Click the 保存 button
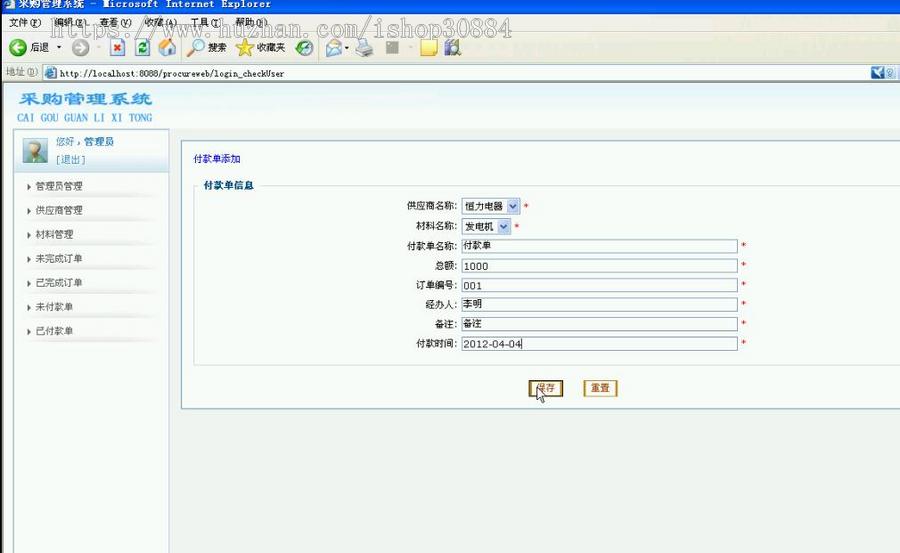The image size is (900, 553). tap(545, 388)
